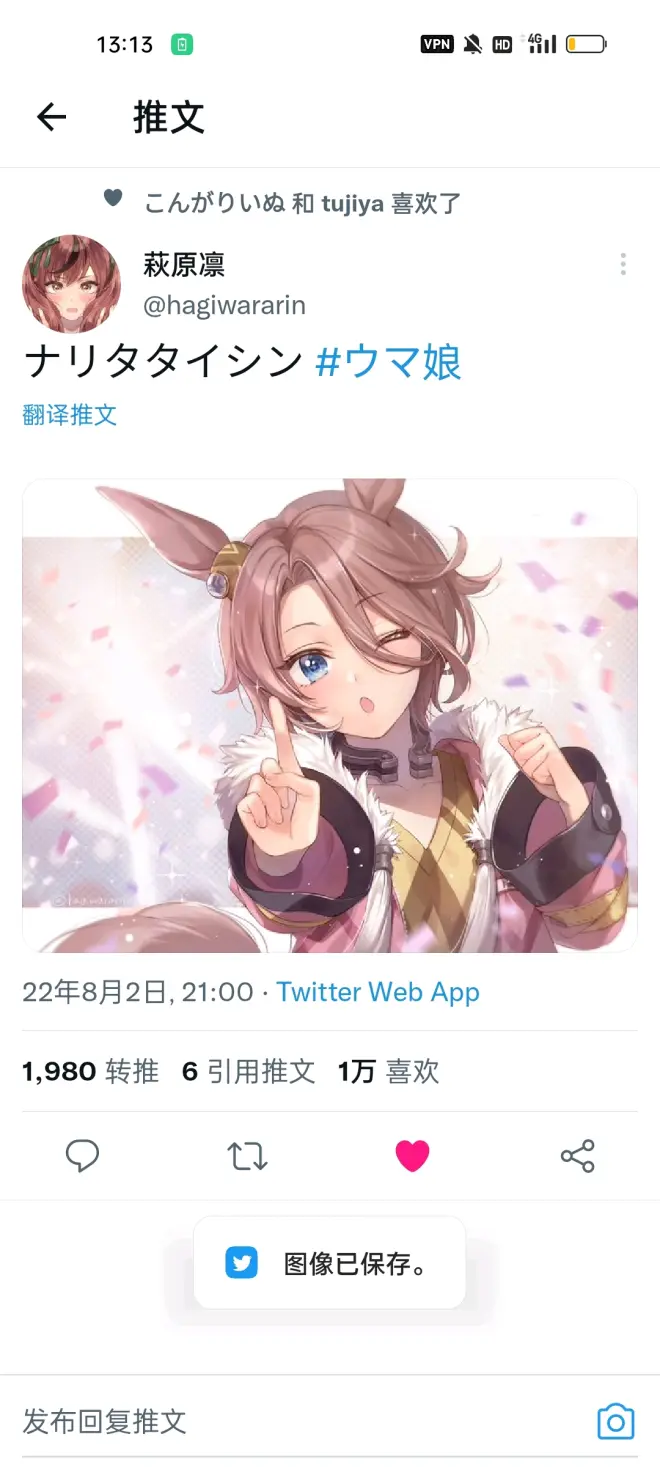Open the tweet's anime illustration image

point(330,716)
